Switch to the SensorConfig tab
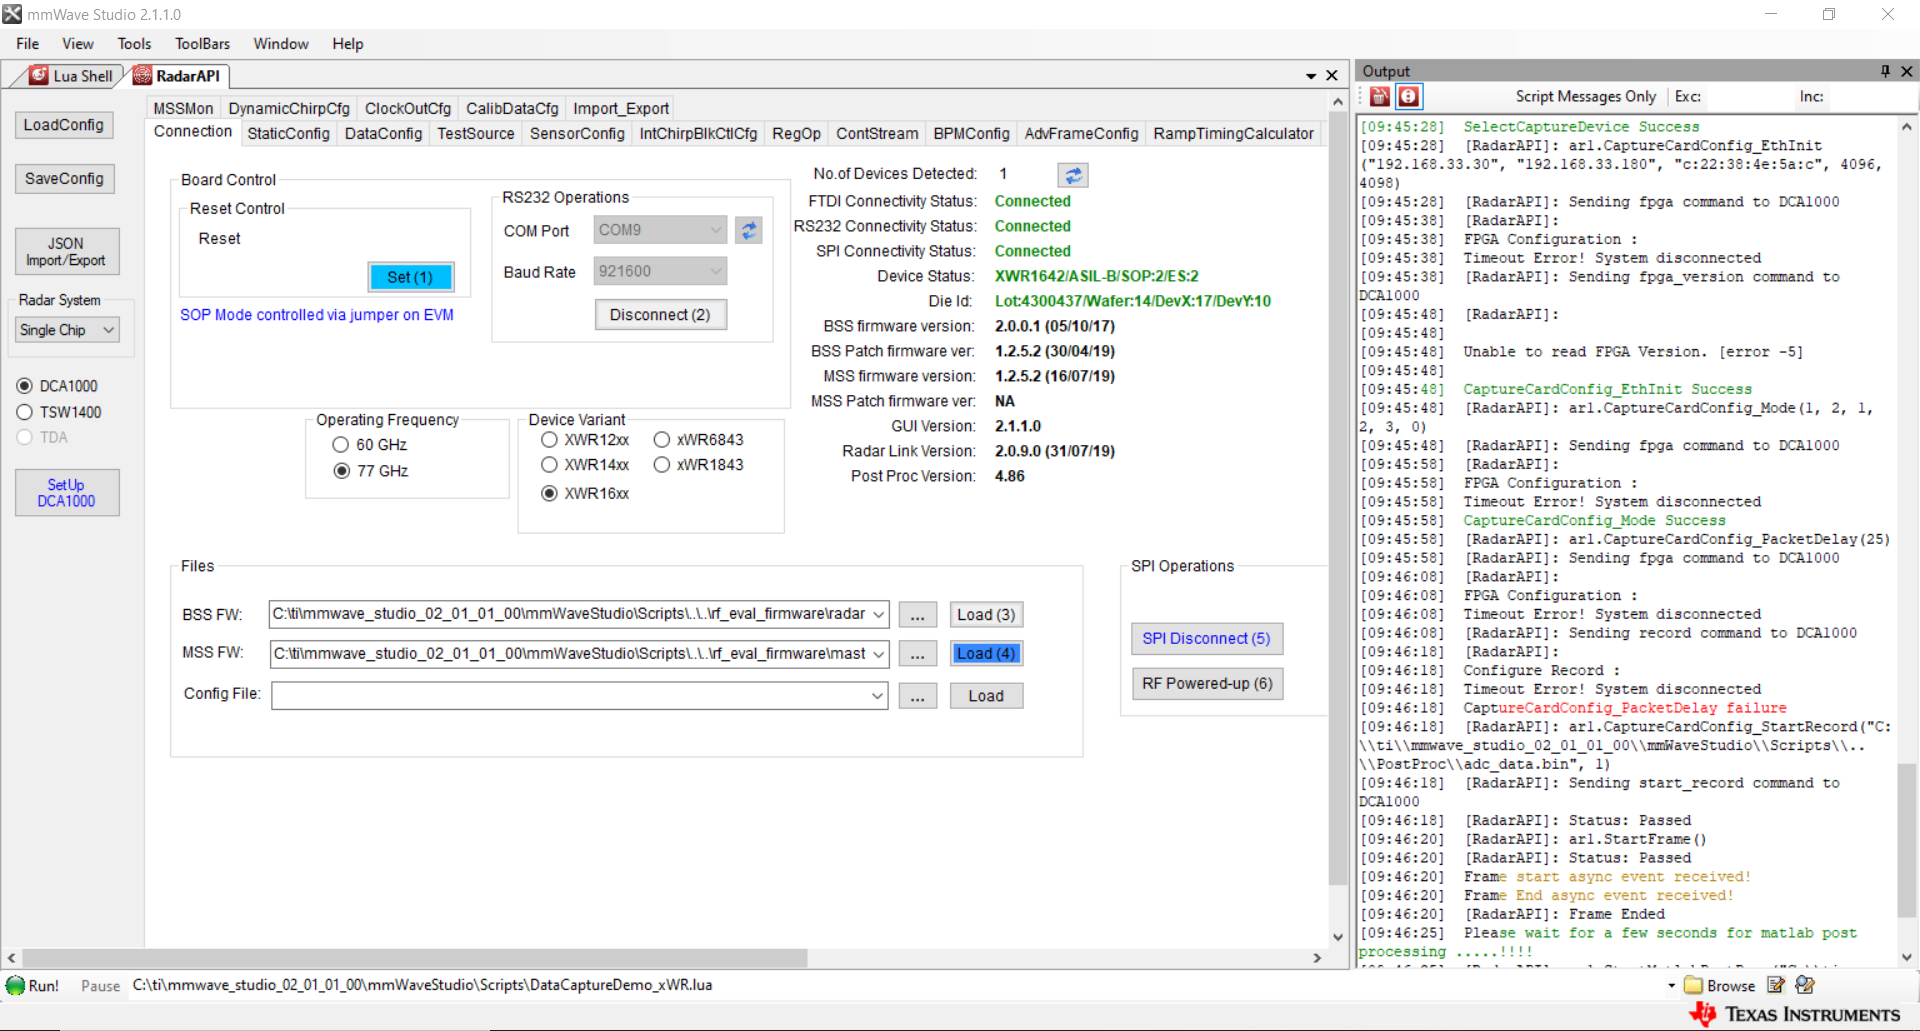 [x=577, y=134]
